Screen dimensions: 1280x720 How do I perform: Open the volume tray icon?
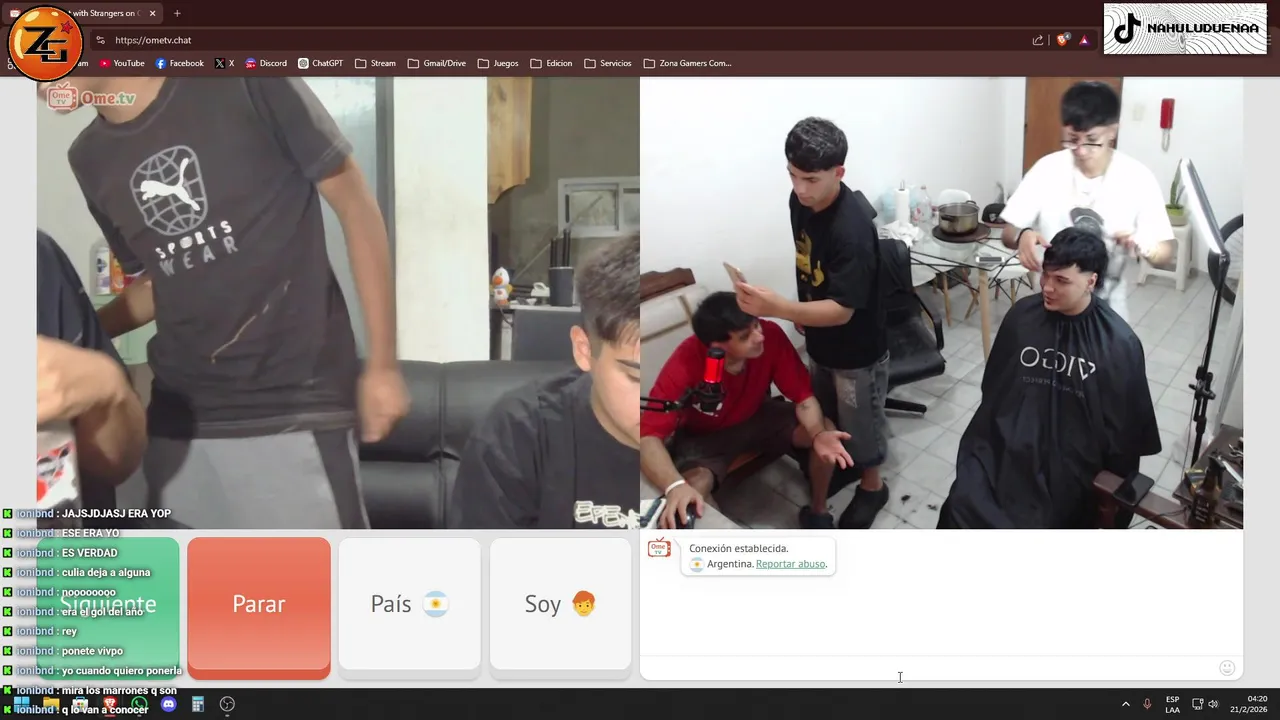tap(1213, 704)
